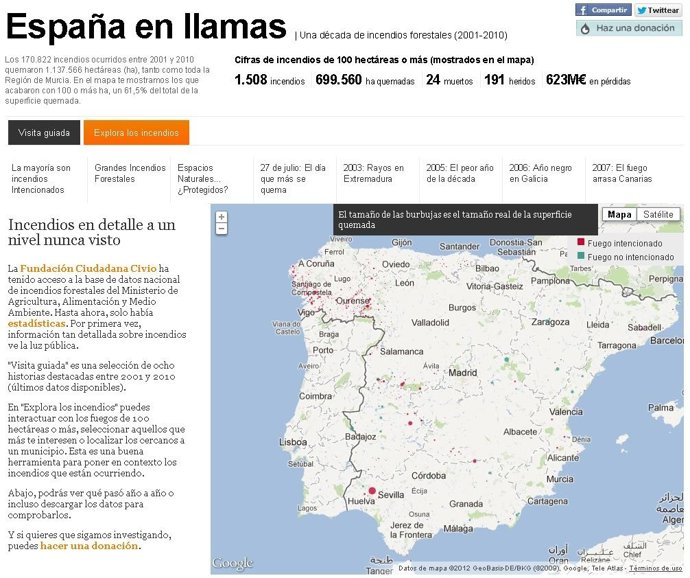Click the heading Incendios en detalle a un nivel nunca visto

92,232
